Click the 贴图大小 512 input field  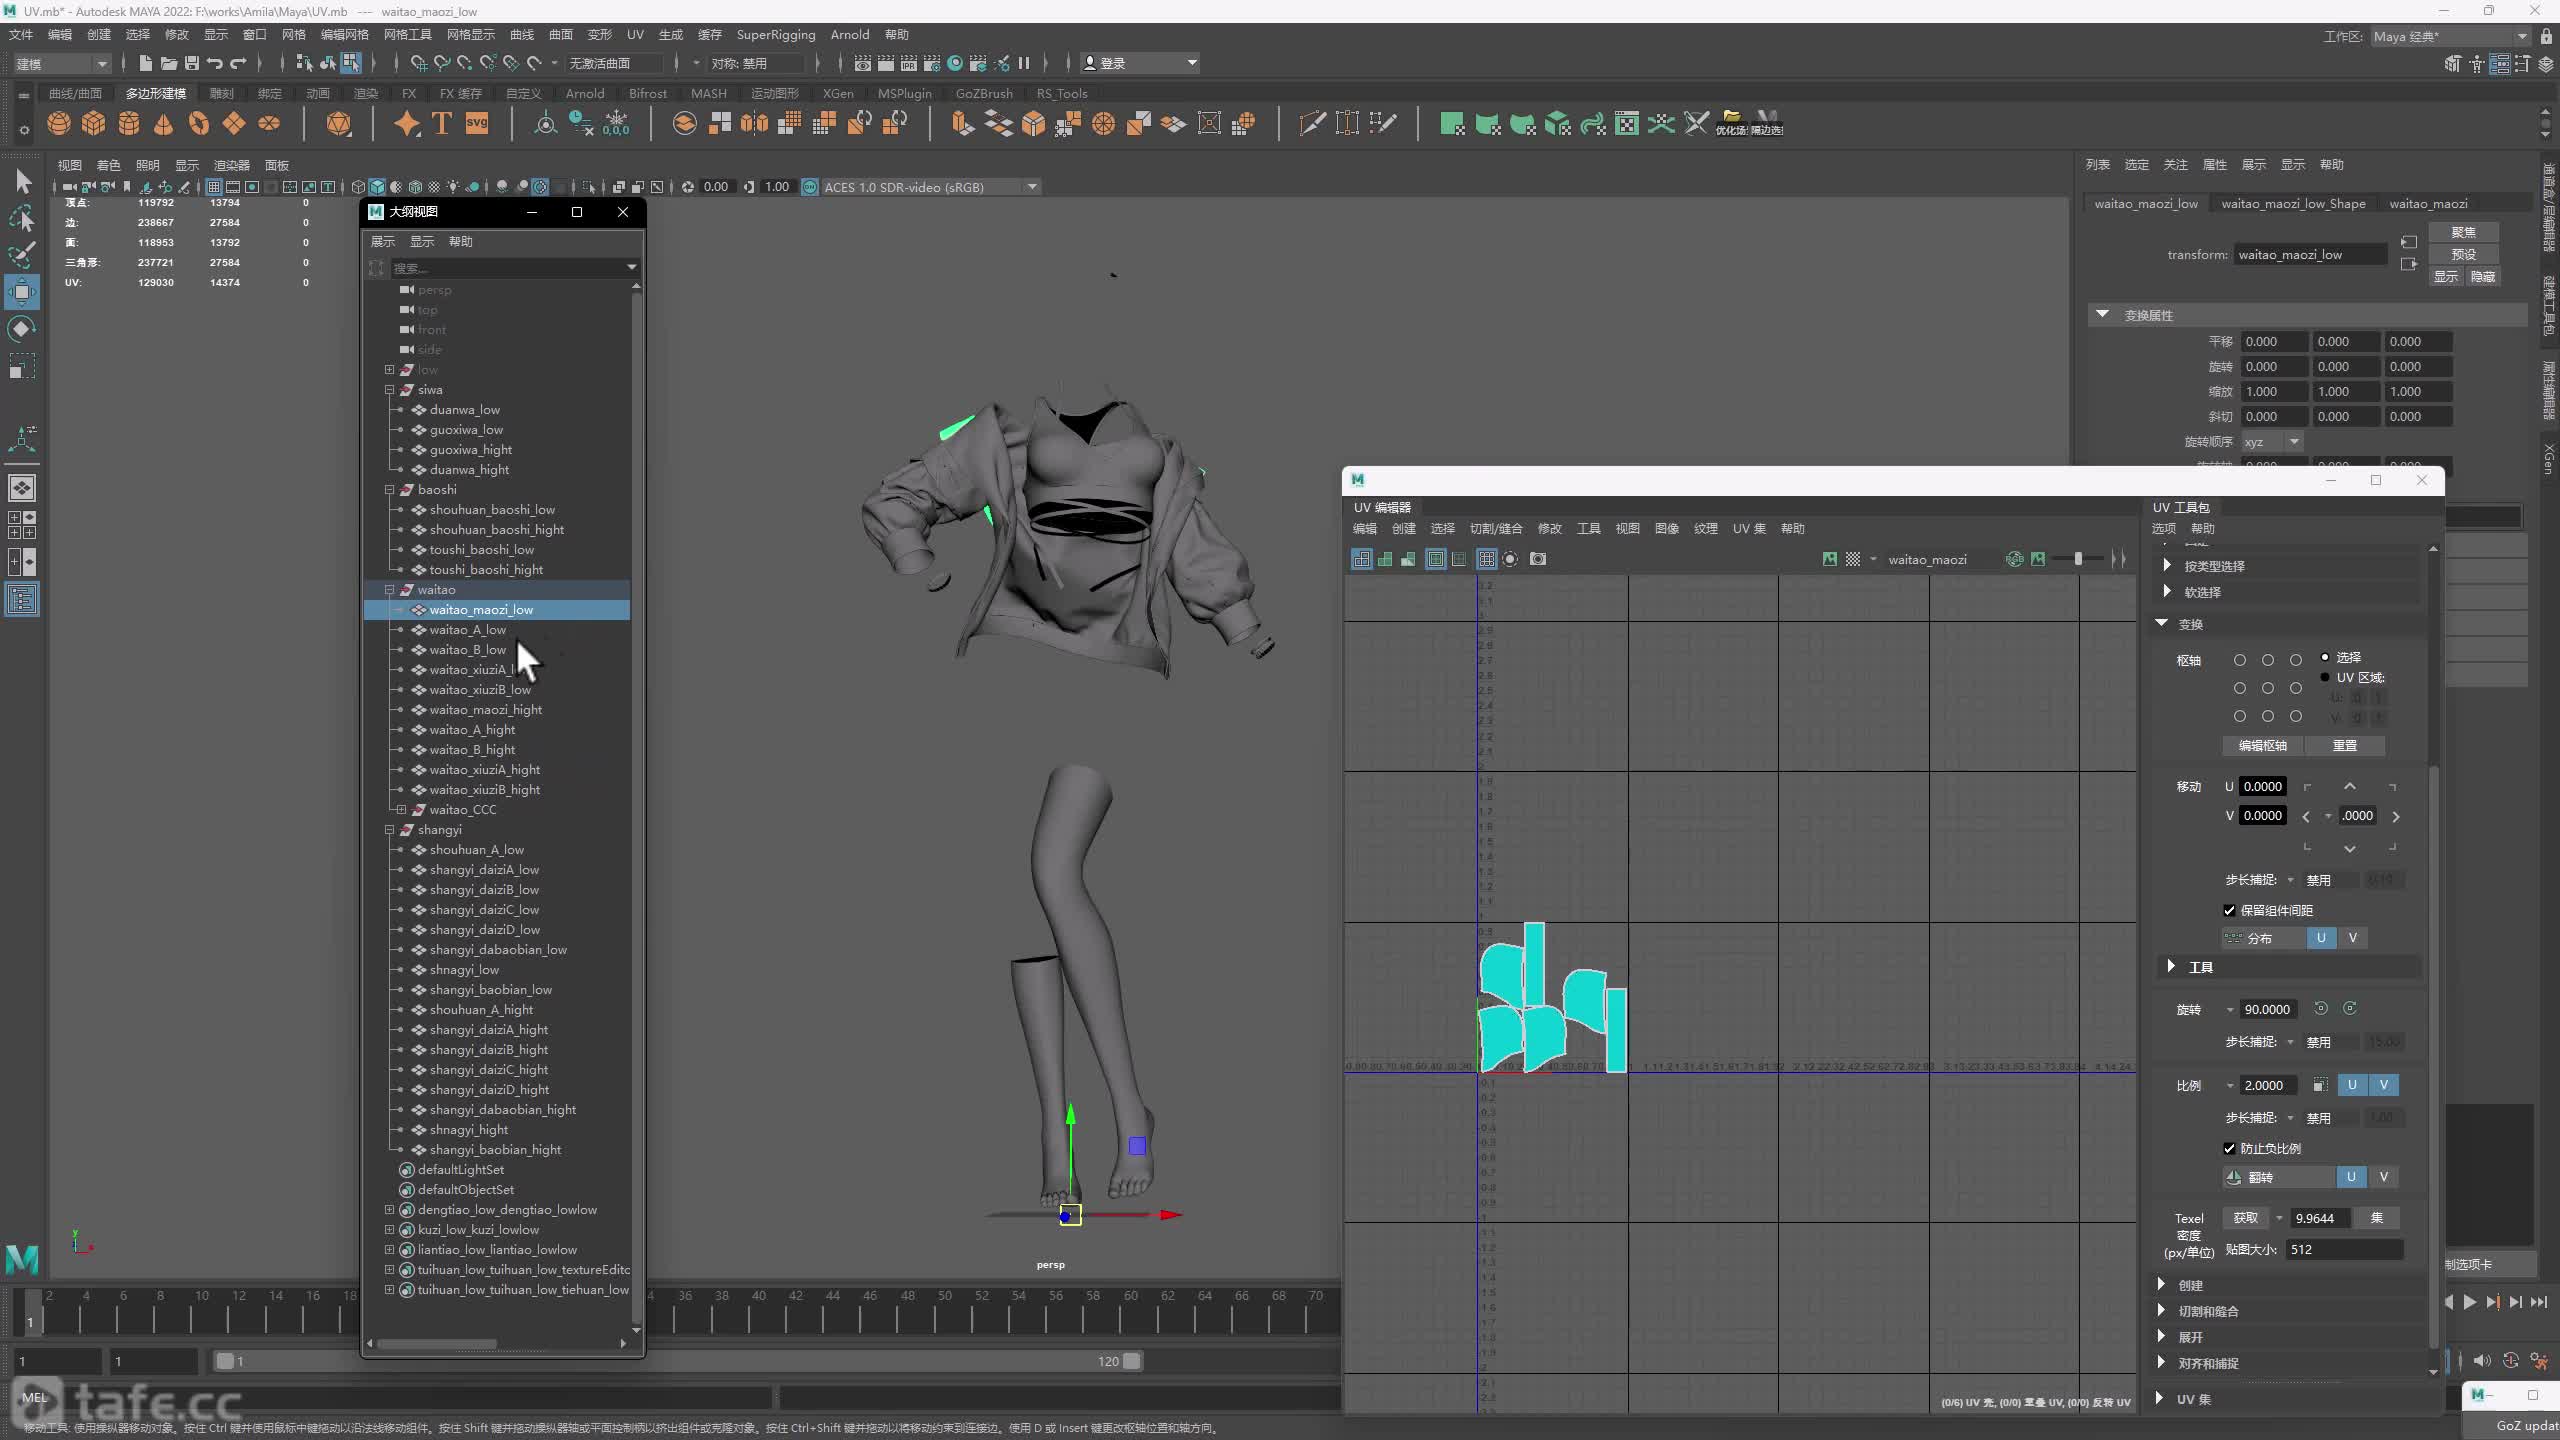tap(2344, 1249)
